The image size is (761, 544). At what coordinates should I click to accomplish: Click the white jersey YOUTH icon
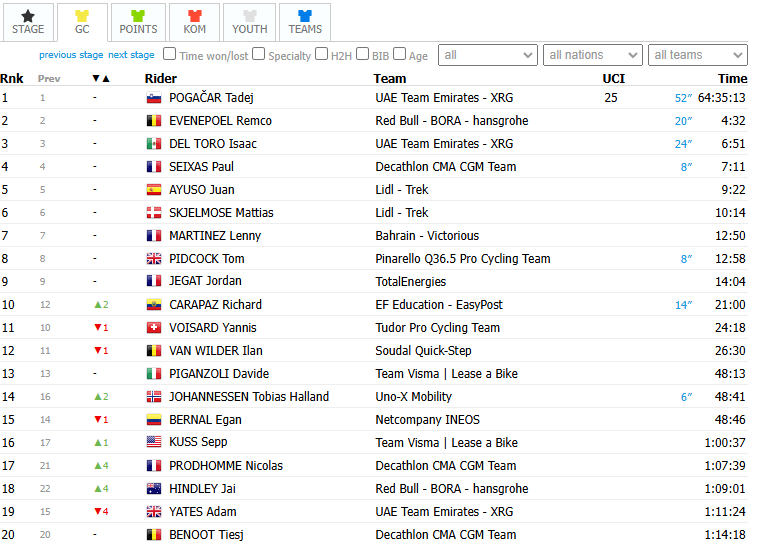click(249, 16)
